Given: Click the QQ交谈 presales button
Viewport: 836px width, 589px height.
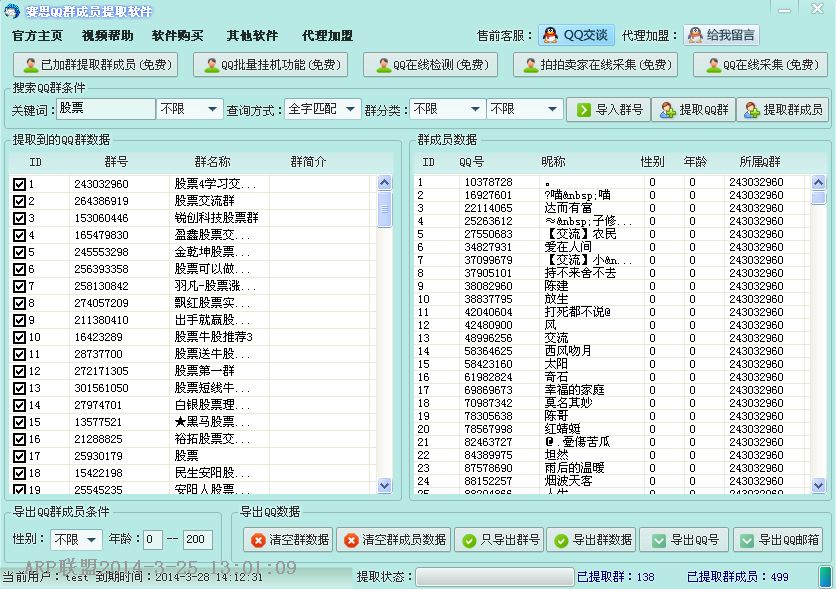Looking at the screenshot, I should pyautogui.click(x=576, y=35).
